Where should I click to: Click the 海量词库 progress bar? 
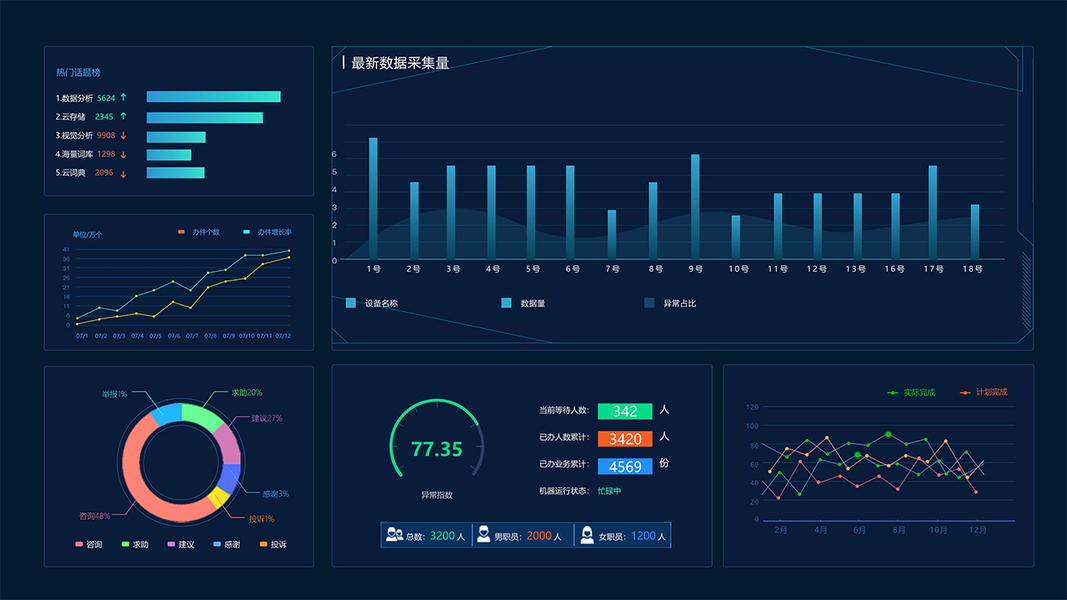169,155
